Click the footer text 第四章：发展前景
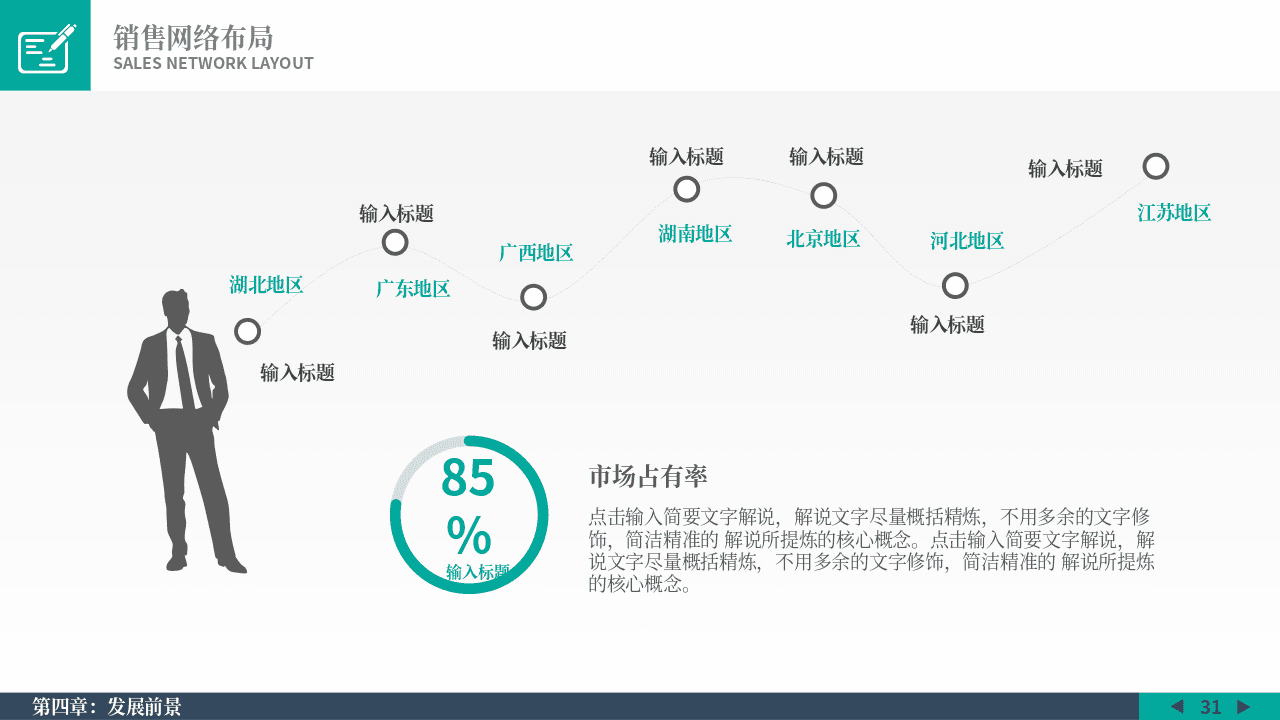The height and width of the screenshot is (720, 1280). tap(107, 707)
